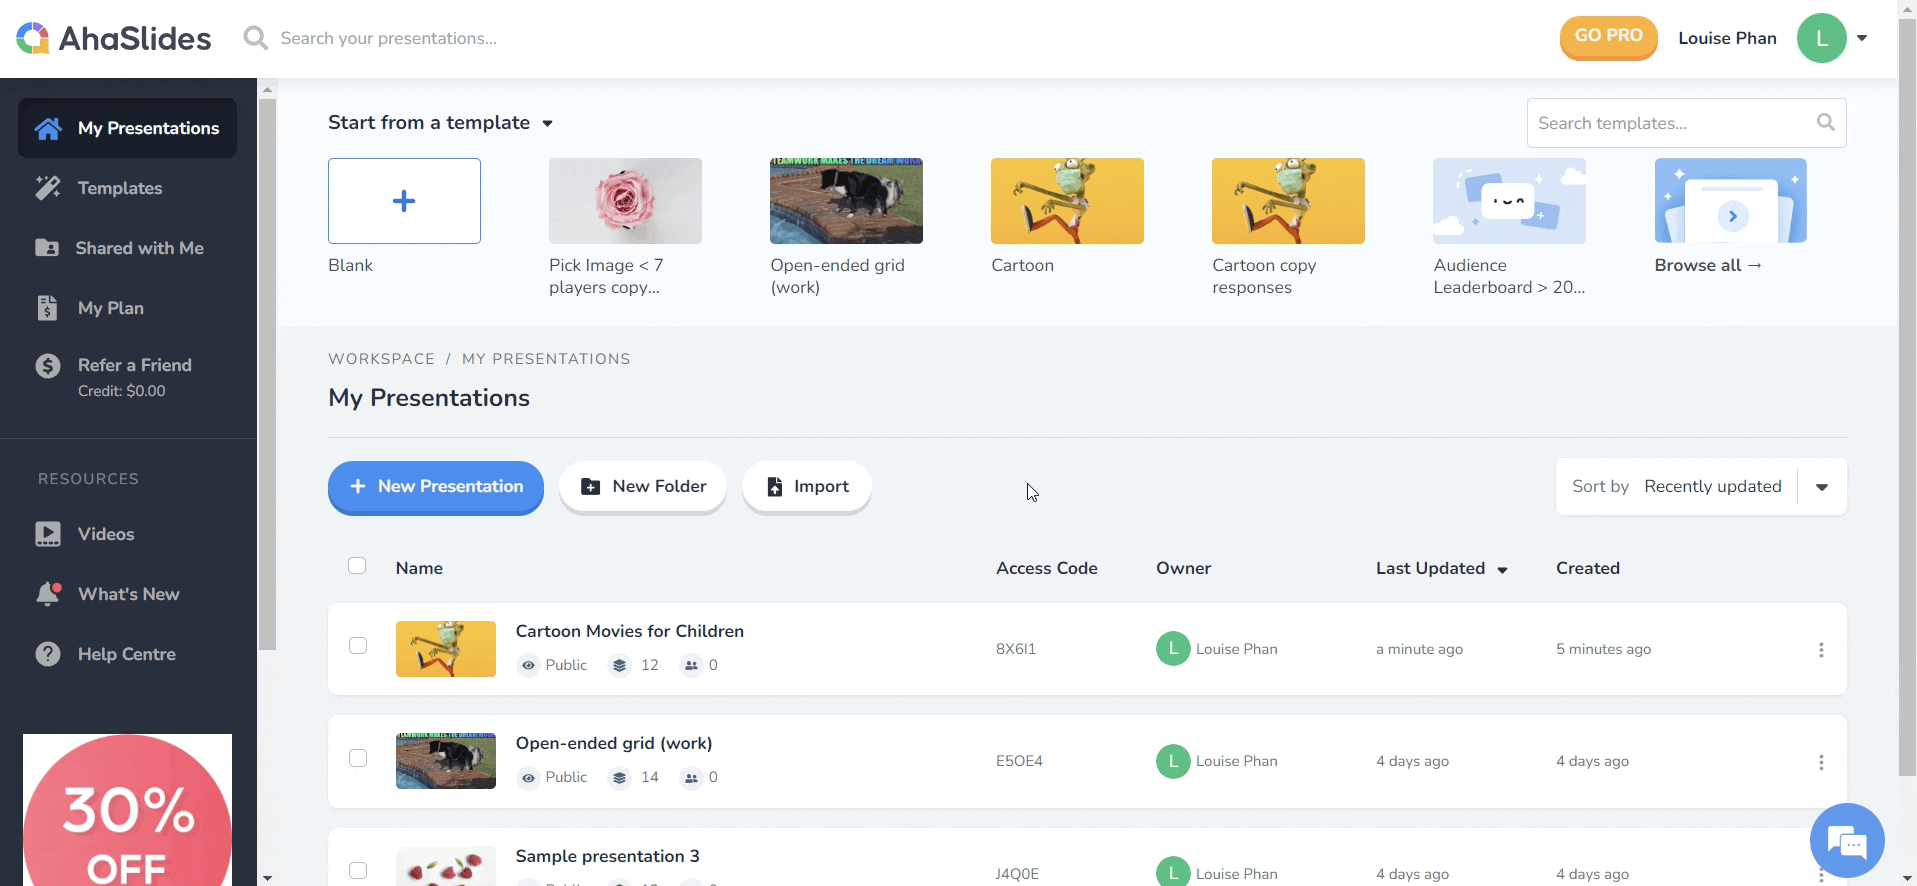Viewport: 1917px width, 886px height.
Task: Click the L profile avatar in header
Action: 1821,38
